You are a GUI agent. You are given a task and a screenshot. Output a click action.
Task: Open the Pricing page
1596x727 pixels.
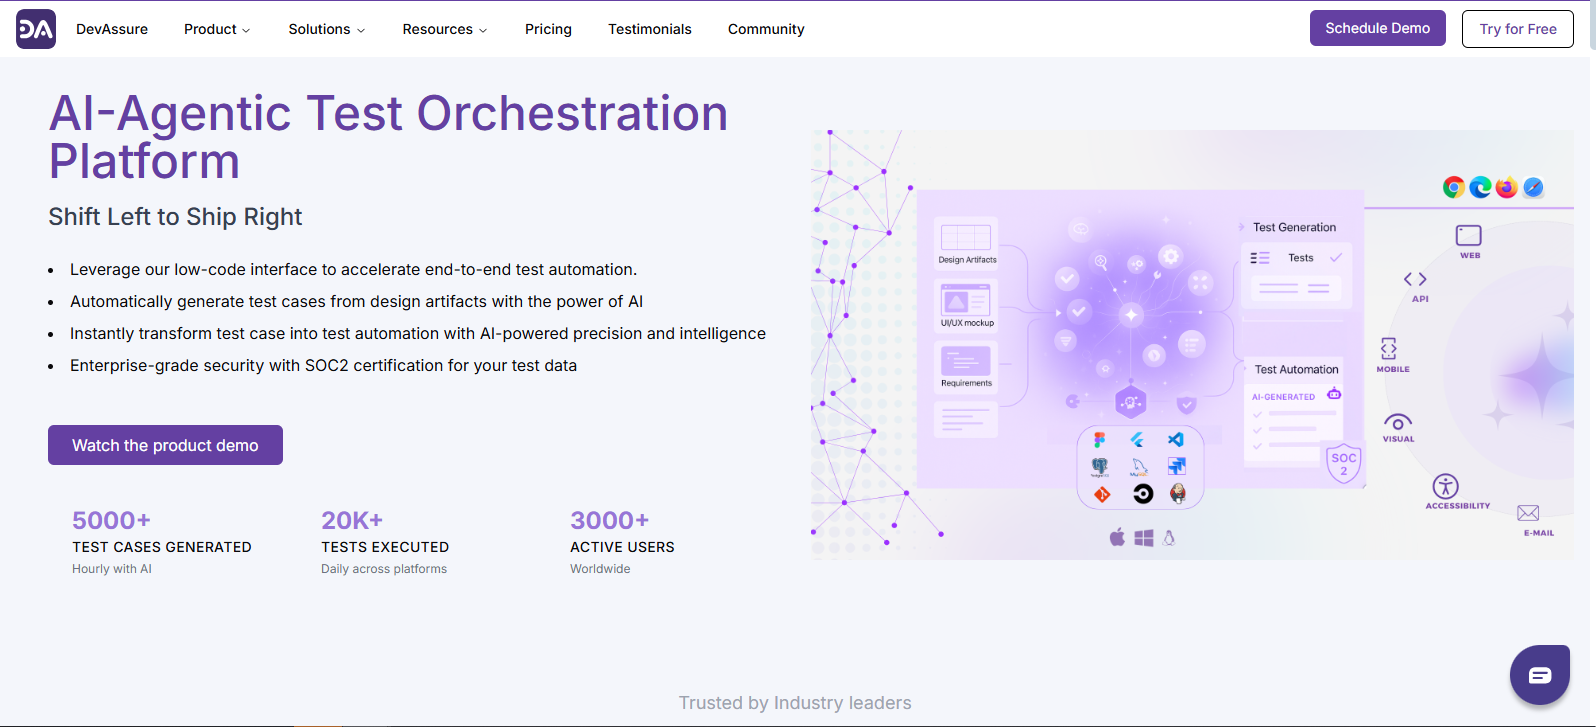(x=548, y=29)
